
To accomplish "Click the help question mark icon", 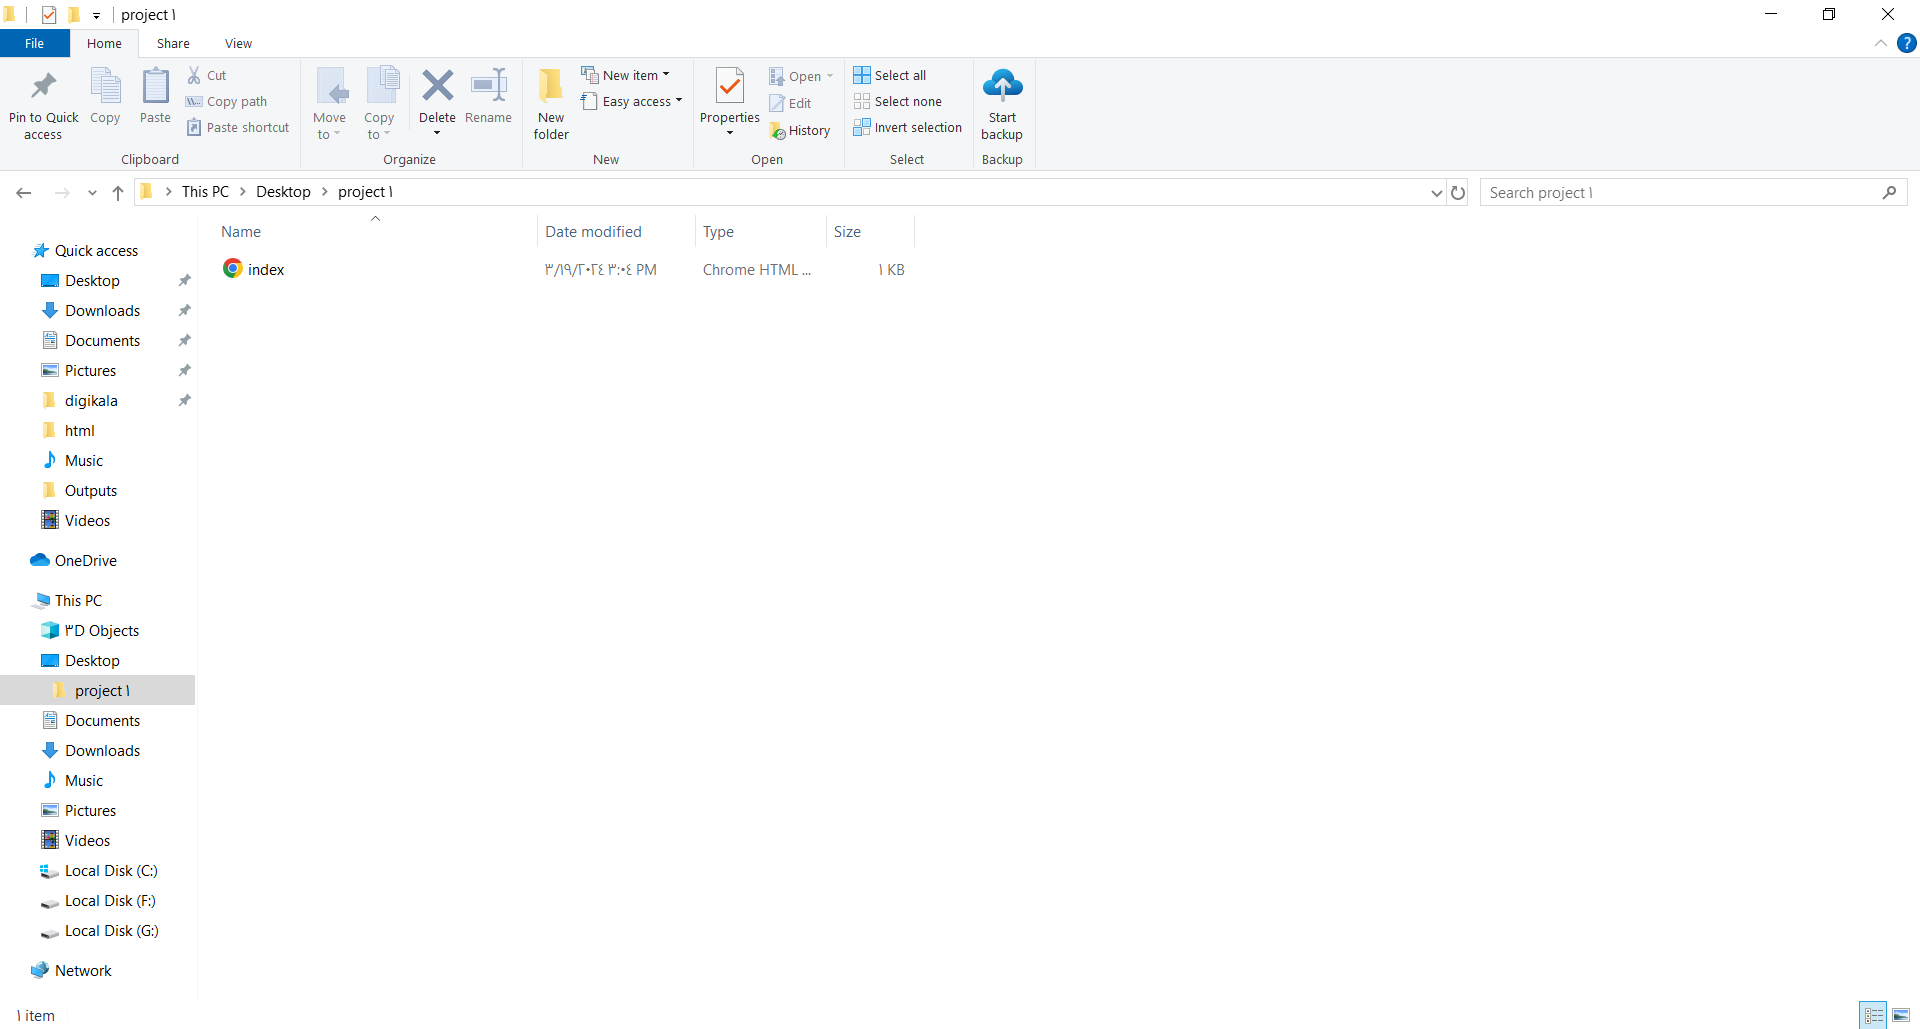I will click(1907, 43).
